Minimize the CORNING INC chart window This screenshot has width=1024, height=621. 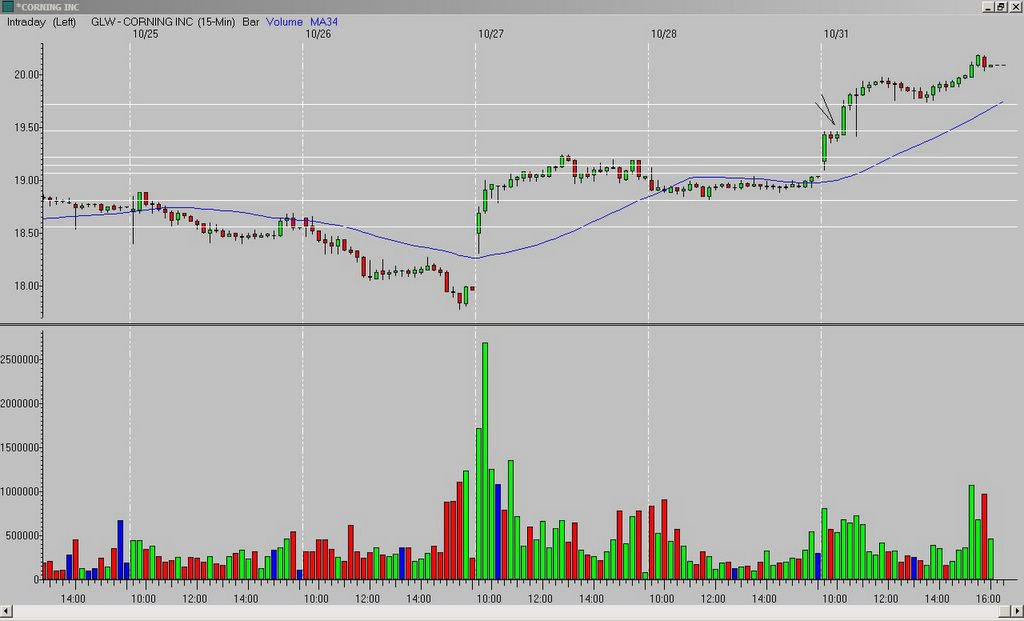pyautogui.click(x=989, y=7)
